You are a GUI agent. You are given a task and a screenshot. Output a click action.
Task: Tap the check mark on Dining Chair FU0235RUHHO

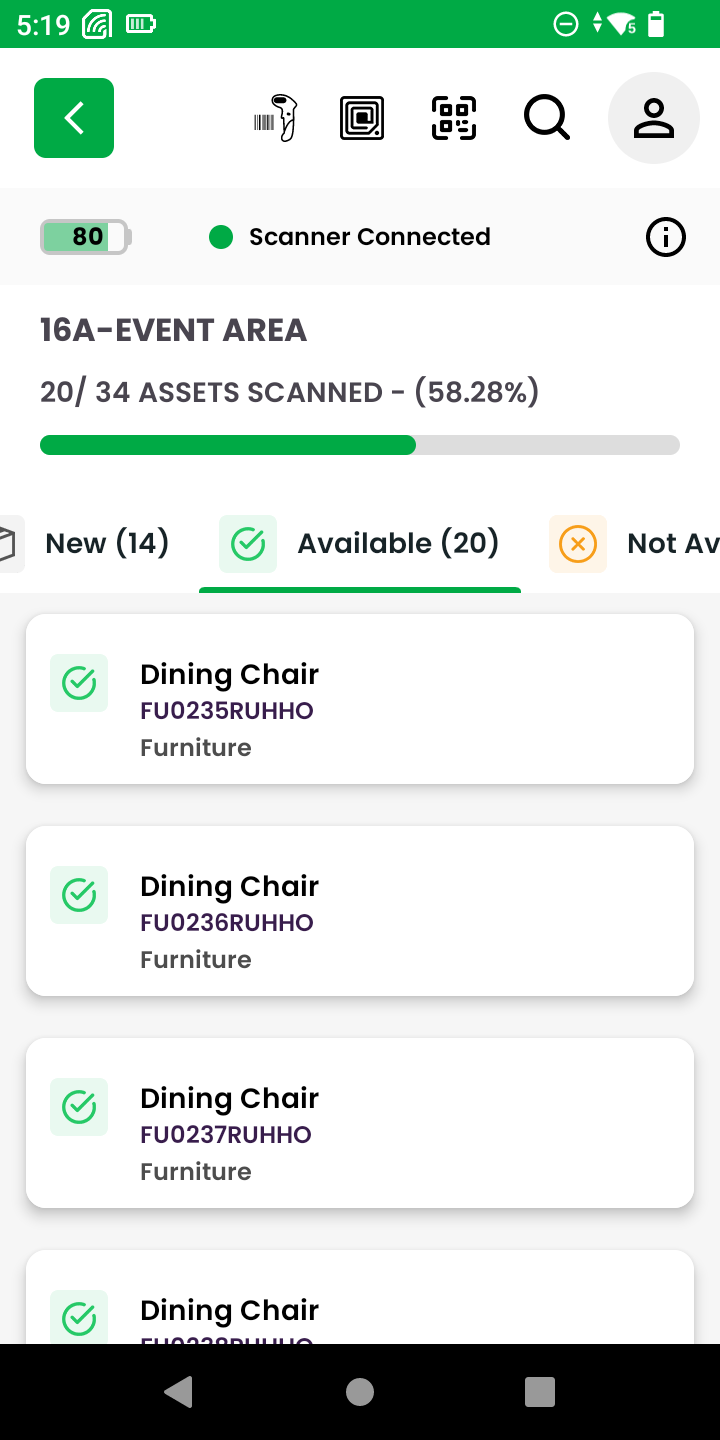[x=79, y=683]
